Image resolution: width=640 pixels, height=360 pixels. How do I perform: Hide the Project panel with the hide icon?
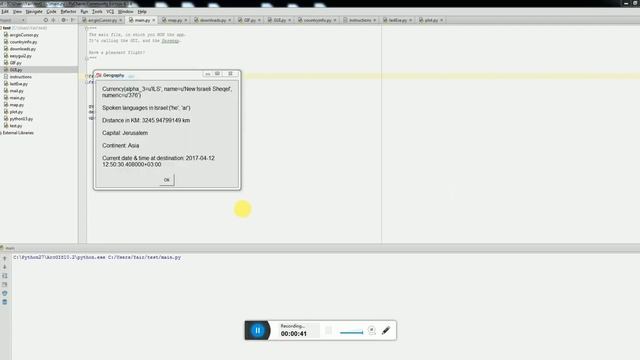coord(73,20)
